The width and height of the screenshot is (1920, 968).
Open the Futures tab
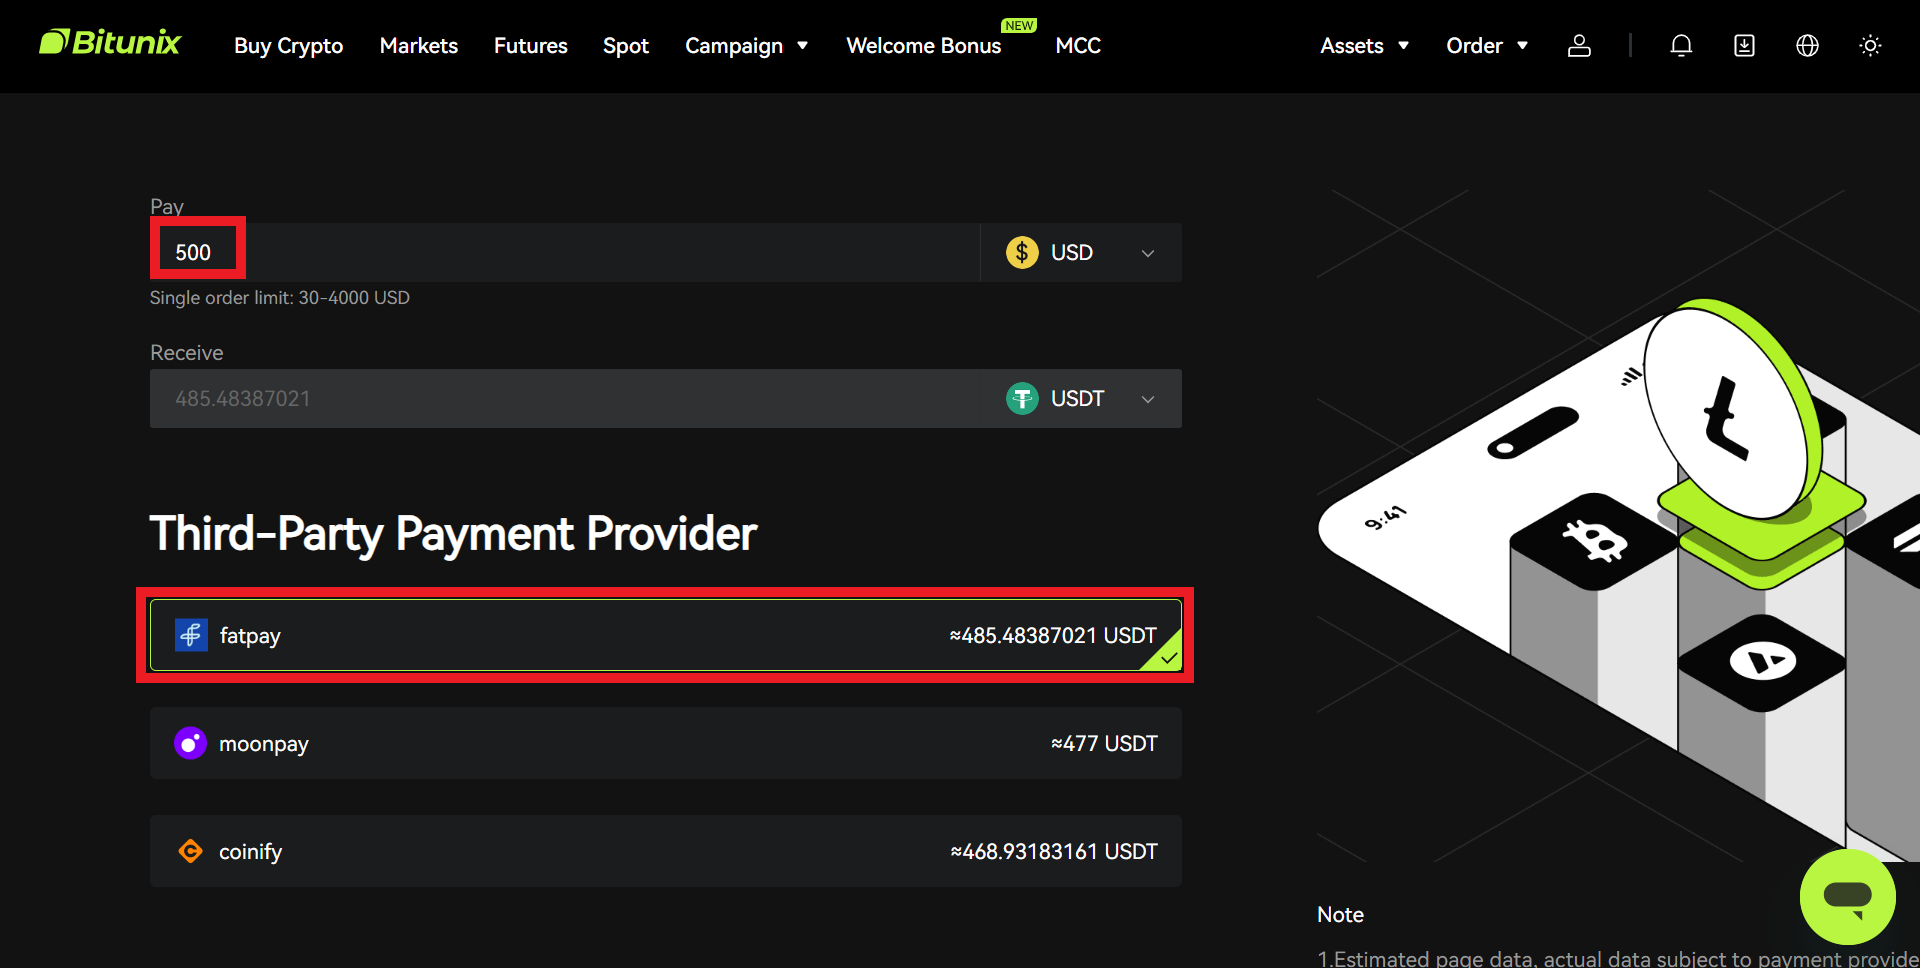click(530, 46)
